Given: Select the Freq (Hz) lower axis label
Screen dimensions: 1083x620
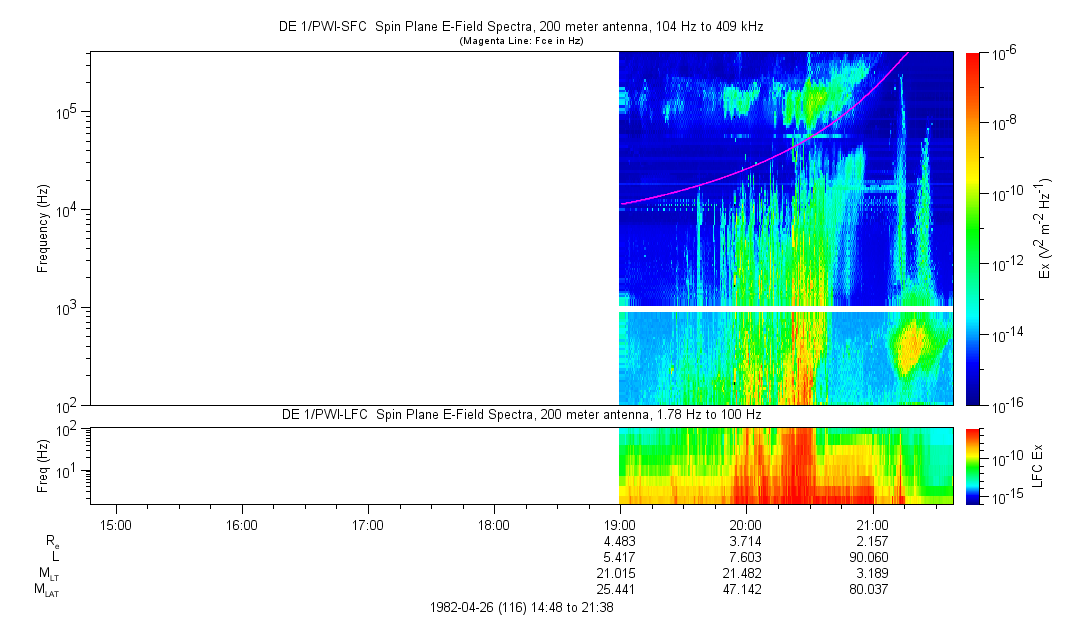Looking at the screenshot, I should coord(43,465).
